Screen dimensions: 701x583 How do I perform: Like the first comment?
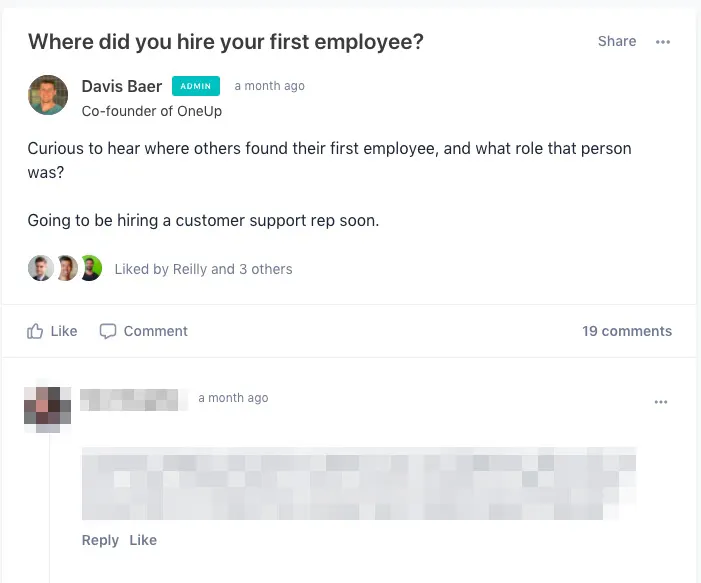[x=143, y=540]
